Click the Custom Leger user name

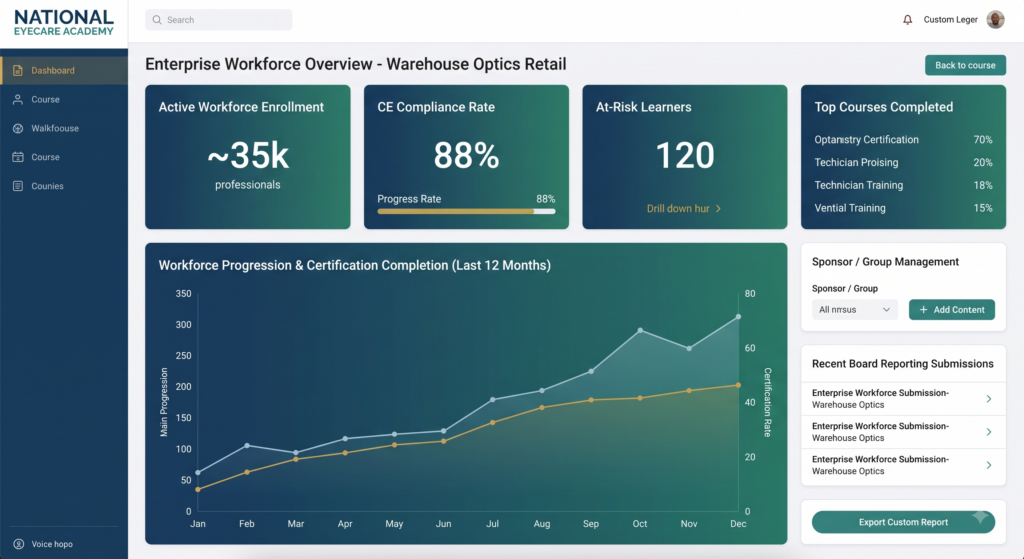(x=950, y=20)
